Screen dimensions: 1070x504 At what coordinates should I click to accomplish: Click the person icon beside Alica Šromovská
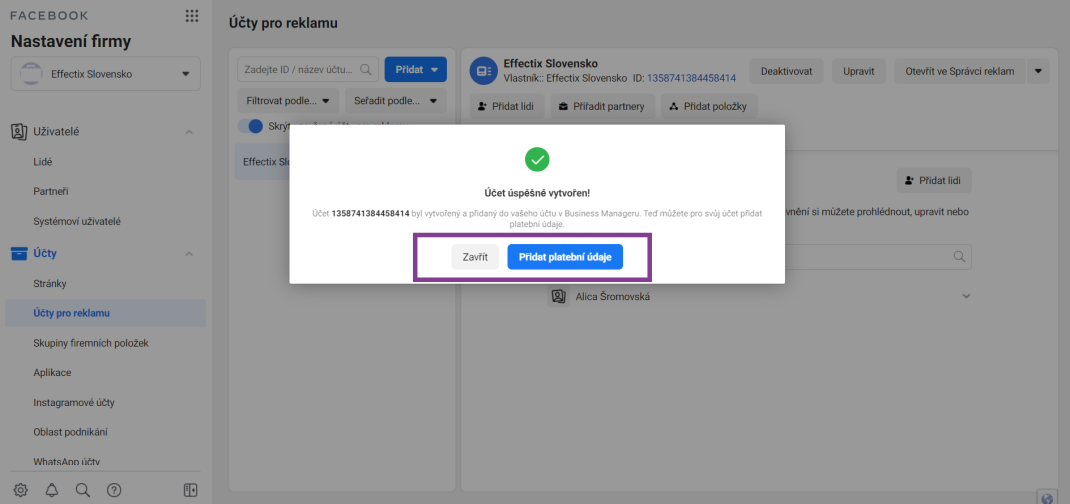point(558,297)
